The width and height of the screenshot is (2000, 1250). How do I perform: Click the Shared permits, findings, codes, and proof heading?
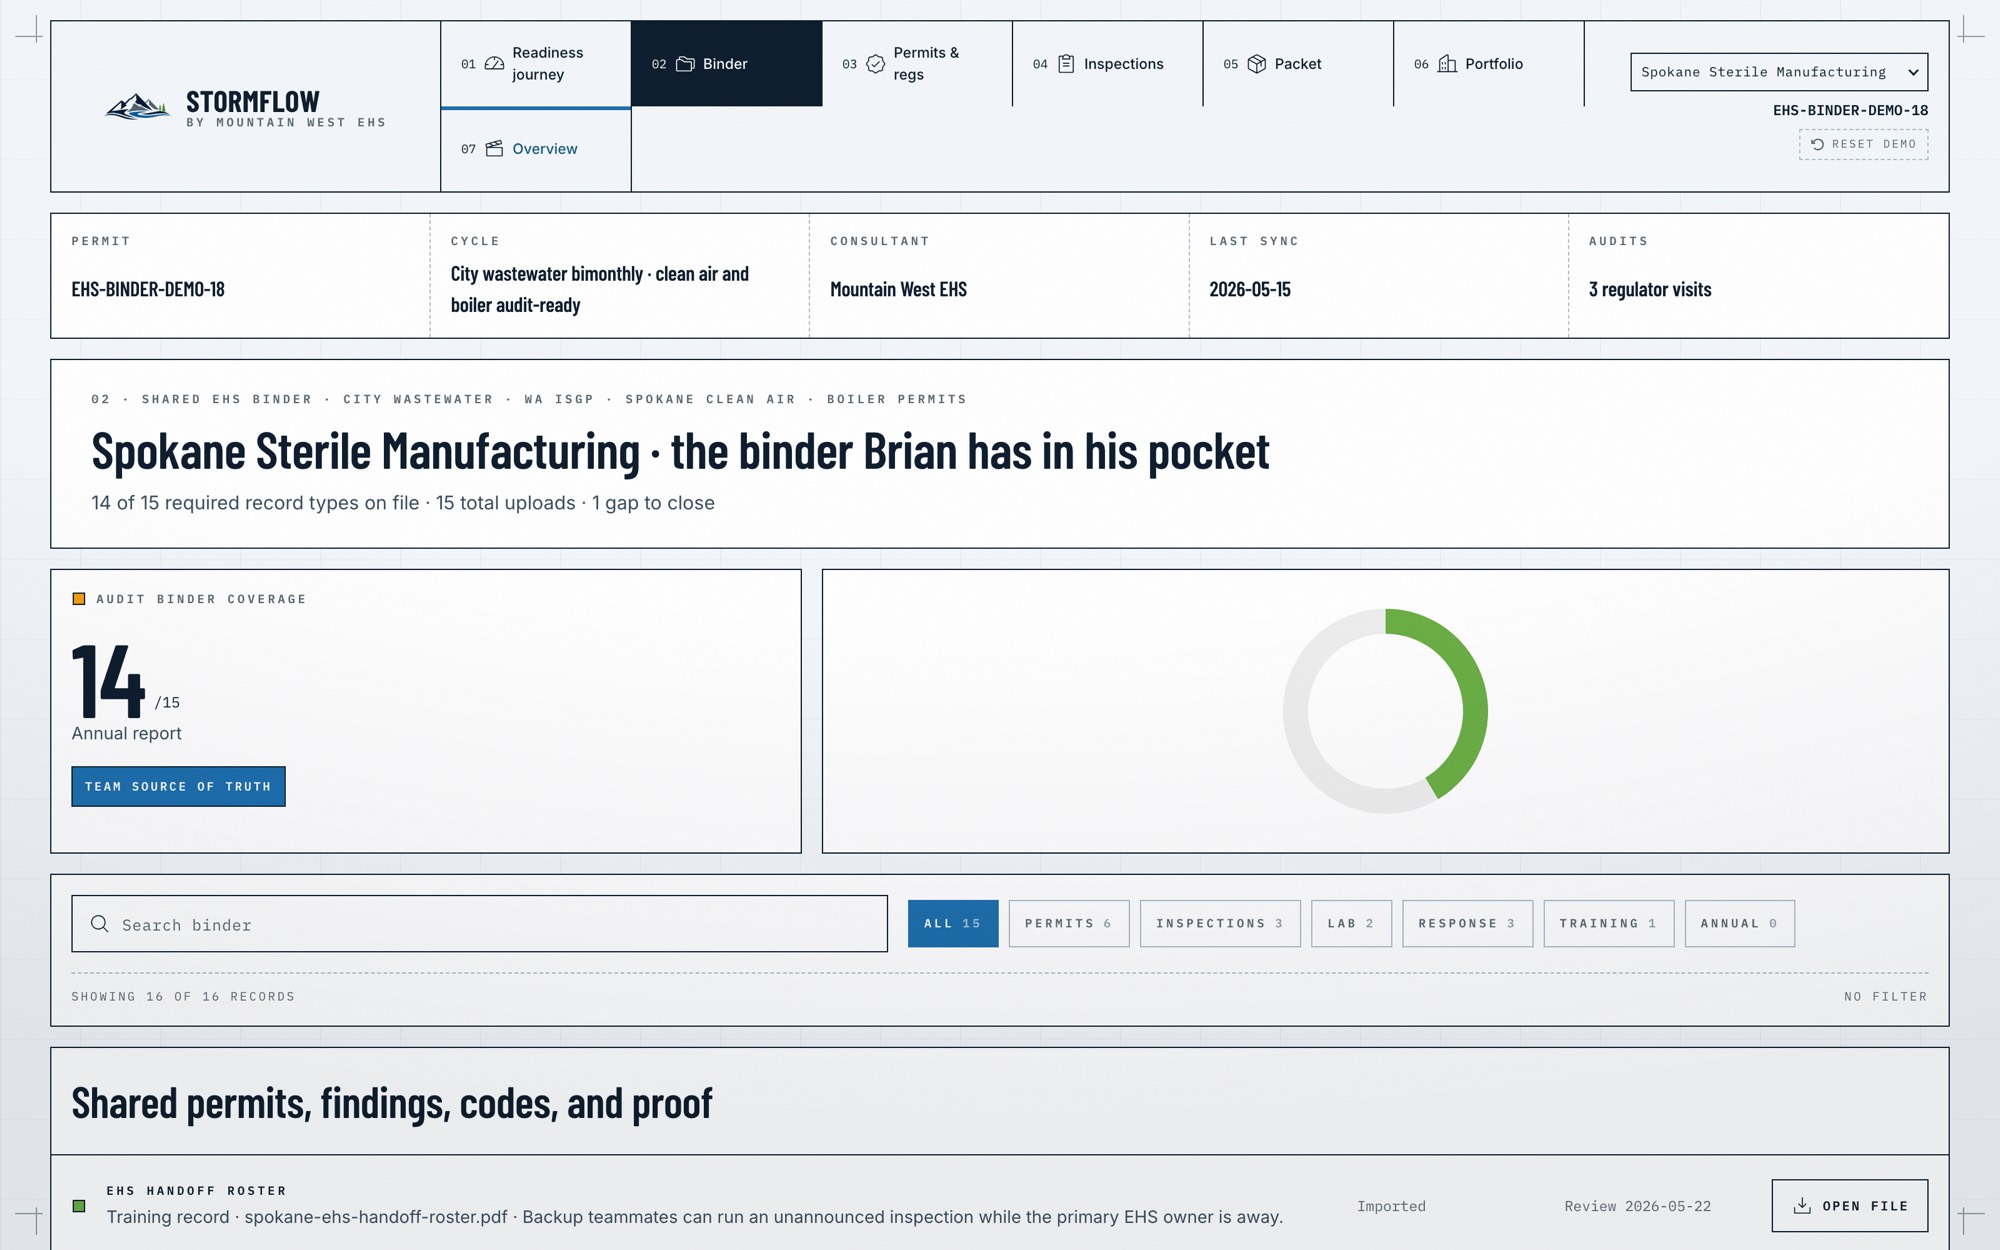392,1103
